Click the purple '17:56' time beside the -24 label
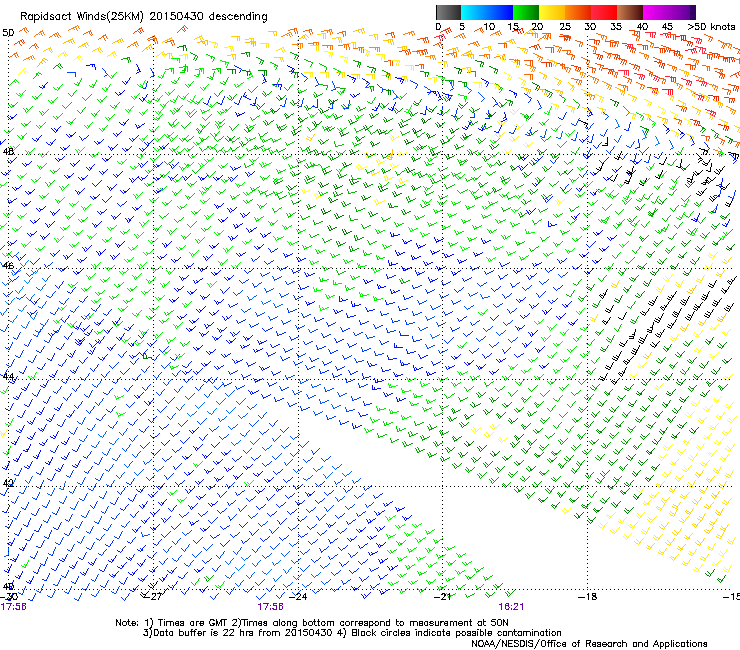The height and width of the screenshot is (650, 740). (x=270, y=607)
